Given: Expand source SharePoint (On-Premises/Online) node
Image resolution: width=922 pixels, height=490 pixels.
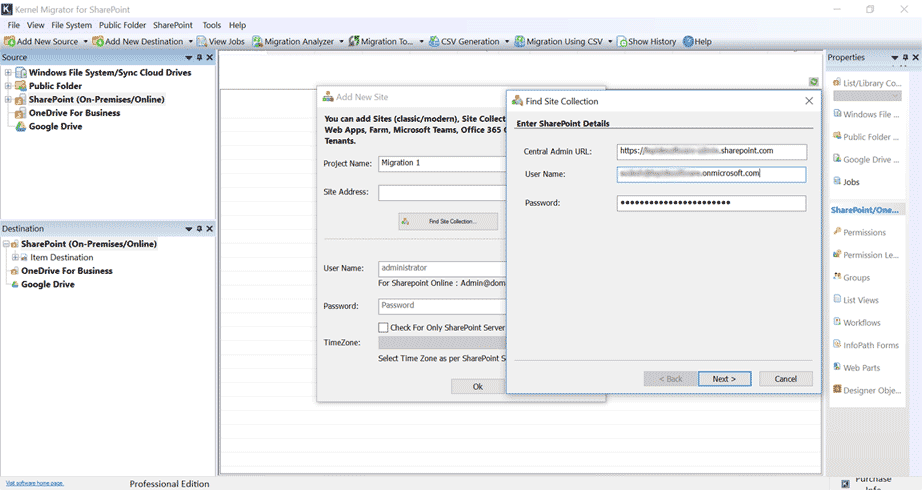Looking at the screenshot, I should (8, 99).
